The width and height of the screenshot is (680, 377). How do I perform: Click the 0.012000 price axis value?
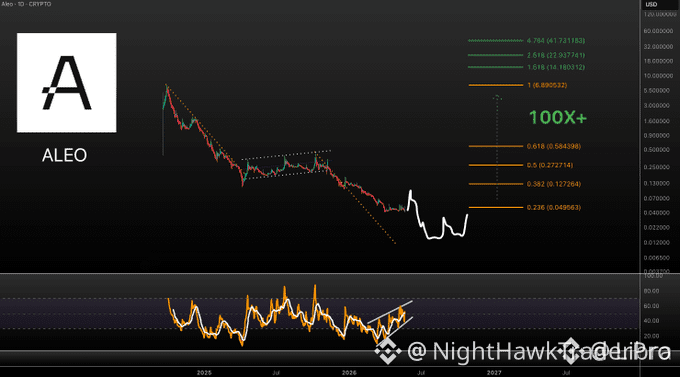tap(657, 243)
